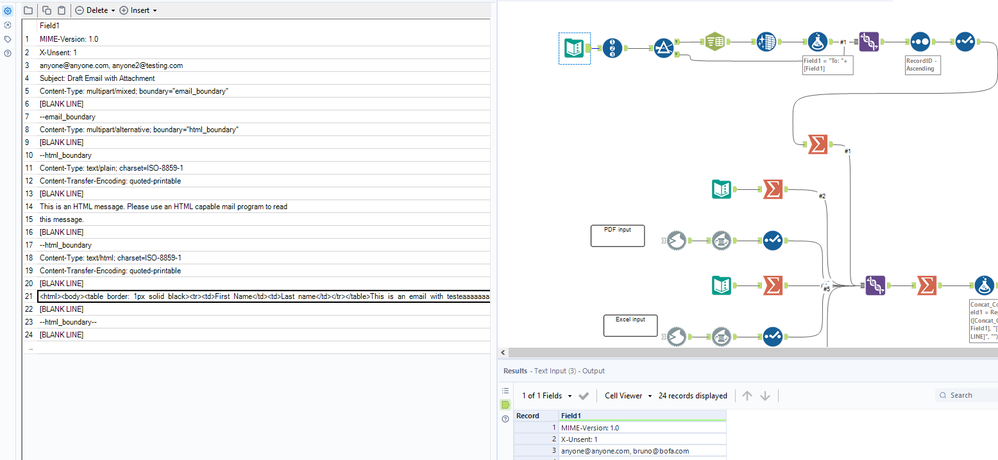Click the open file folder icon
998x460 pixels.
[x=28, y=10]
